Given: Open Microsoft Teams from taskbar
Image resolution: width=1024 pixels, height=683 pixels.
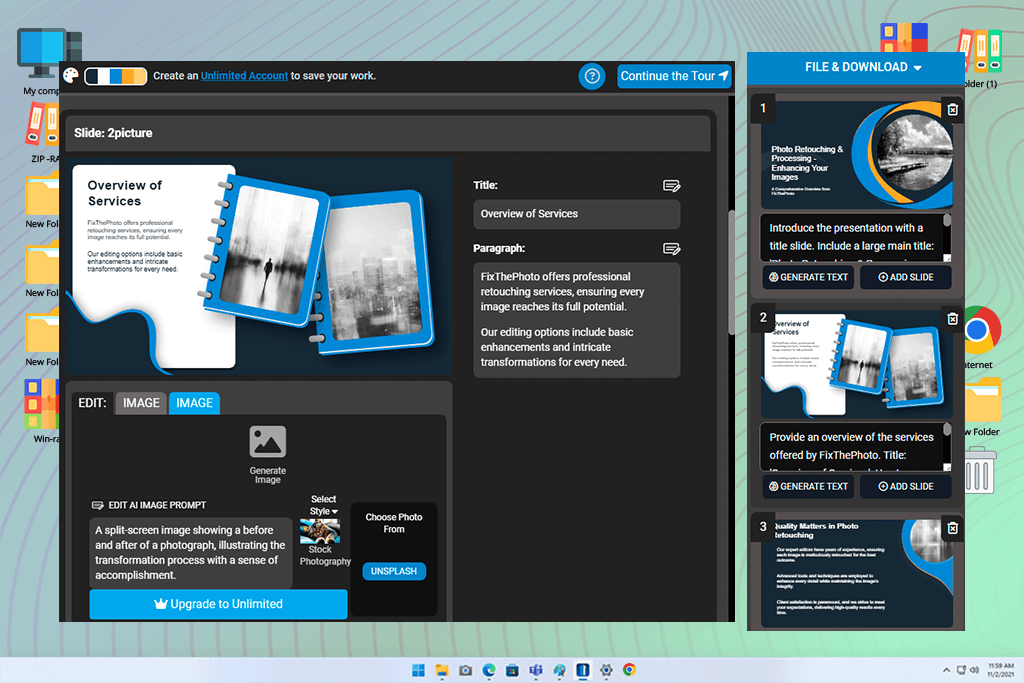Looking at the screenshot, I should point(536,670).
